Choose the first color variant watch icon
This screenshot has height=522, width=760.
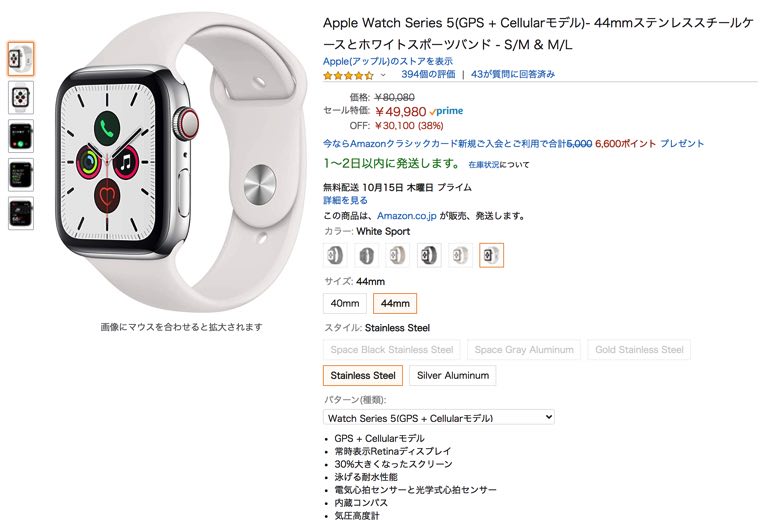(x=335, y=255)
